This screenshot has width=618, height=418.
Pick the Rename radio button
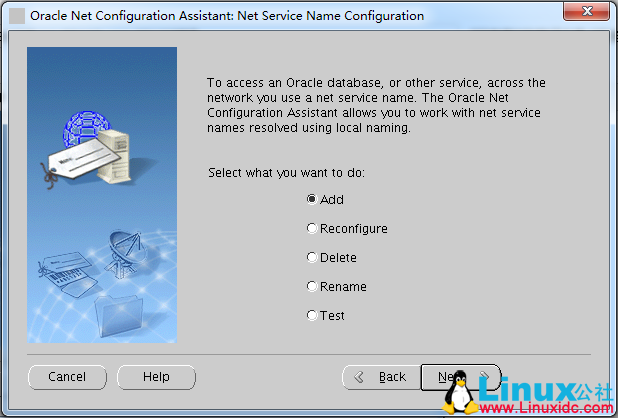coord(312,286)
